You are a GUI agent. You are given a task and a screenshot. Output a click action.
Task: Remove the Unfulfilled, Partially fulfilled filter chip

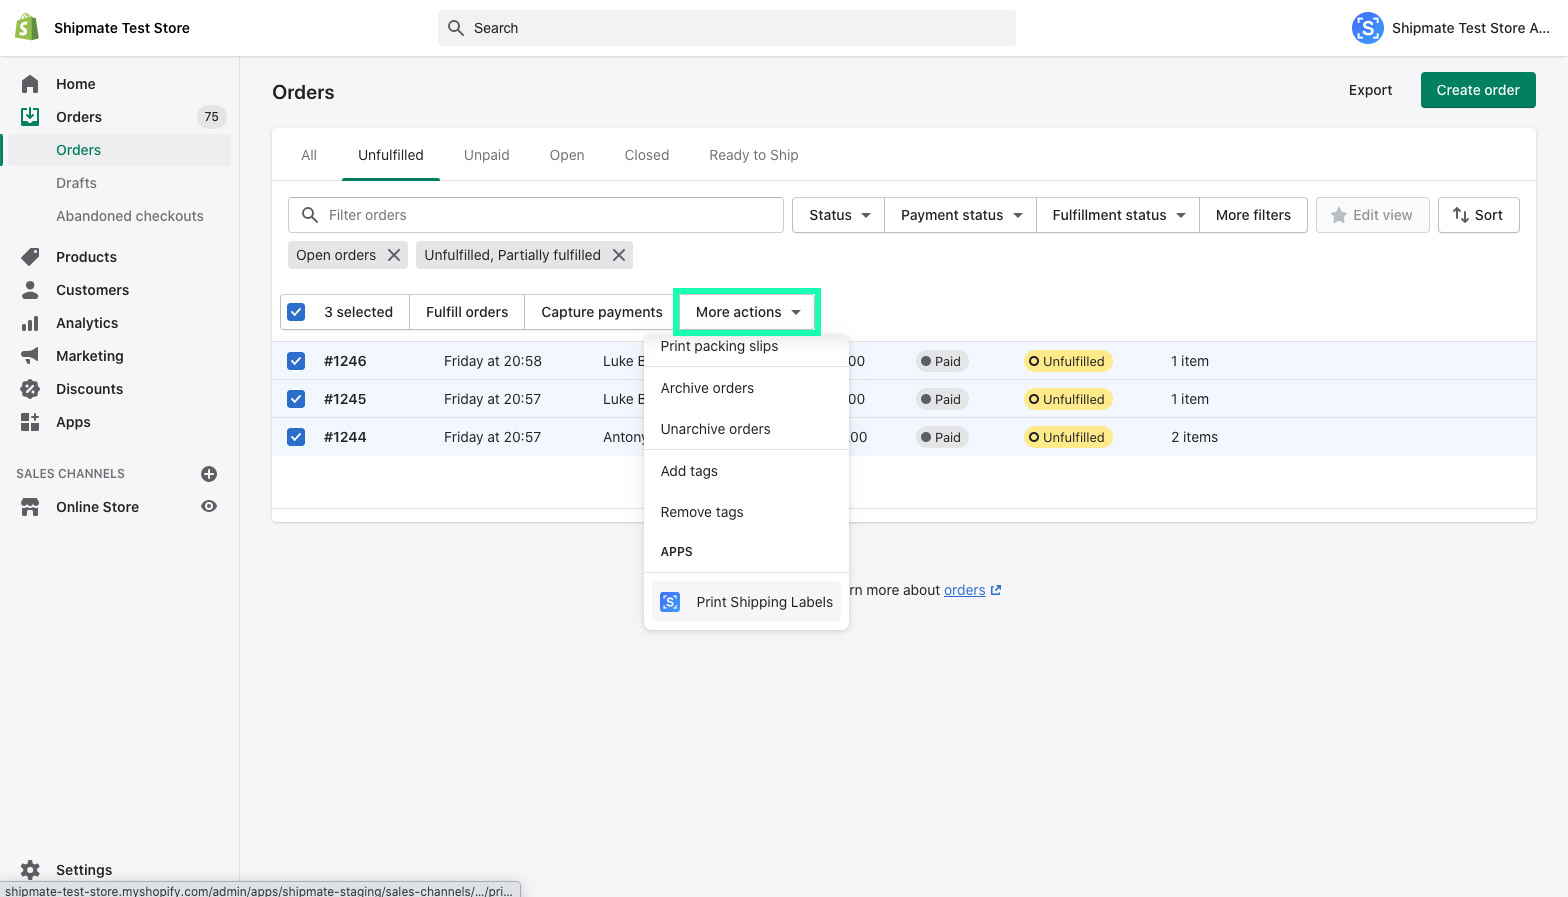point(619,255)
